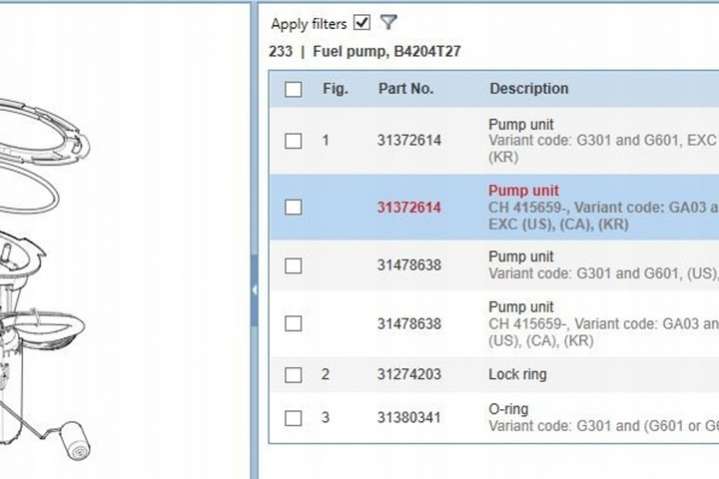The width and height of the screenshot is (719, 479).
Task: Collapse diagram panel using splitter arrow
Action: pyautogui.click(x=254, y=289)
